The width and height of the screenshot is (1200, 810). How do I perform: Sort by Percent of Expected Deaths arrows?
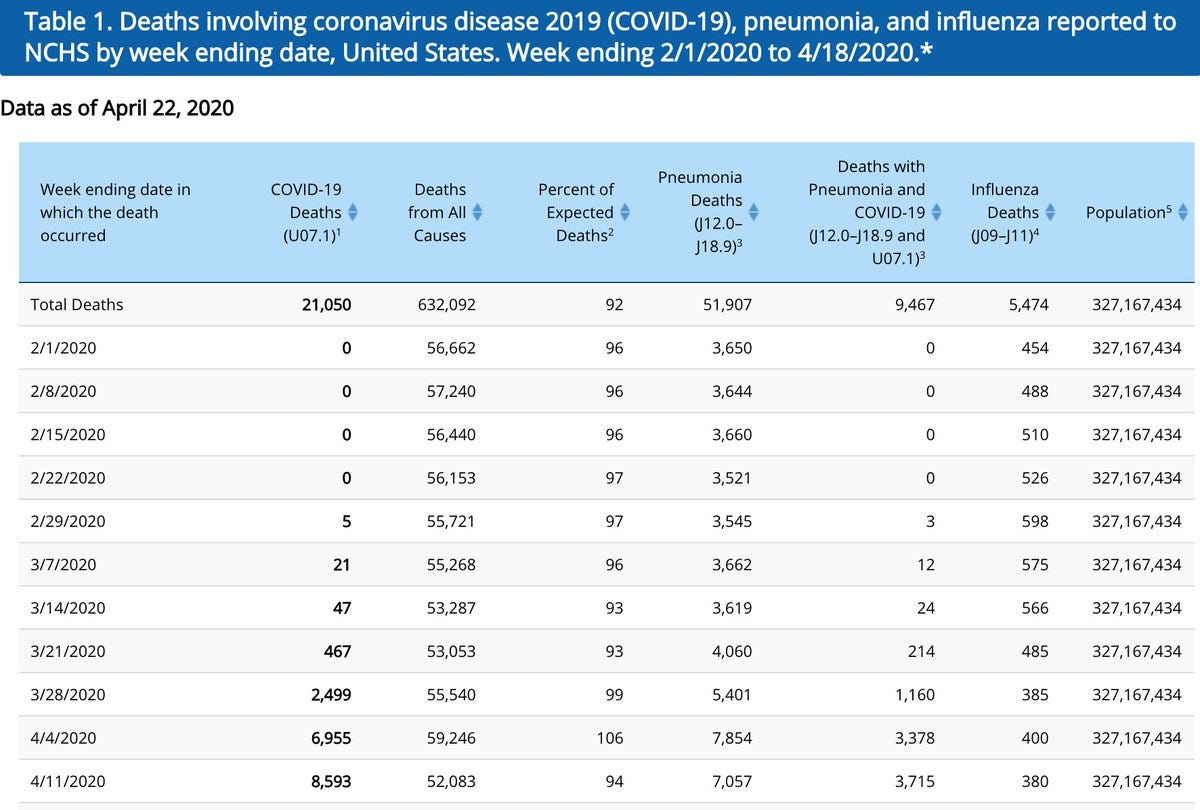coord(625,212)
